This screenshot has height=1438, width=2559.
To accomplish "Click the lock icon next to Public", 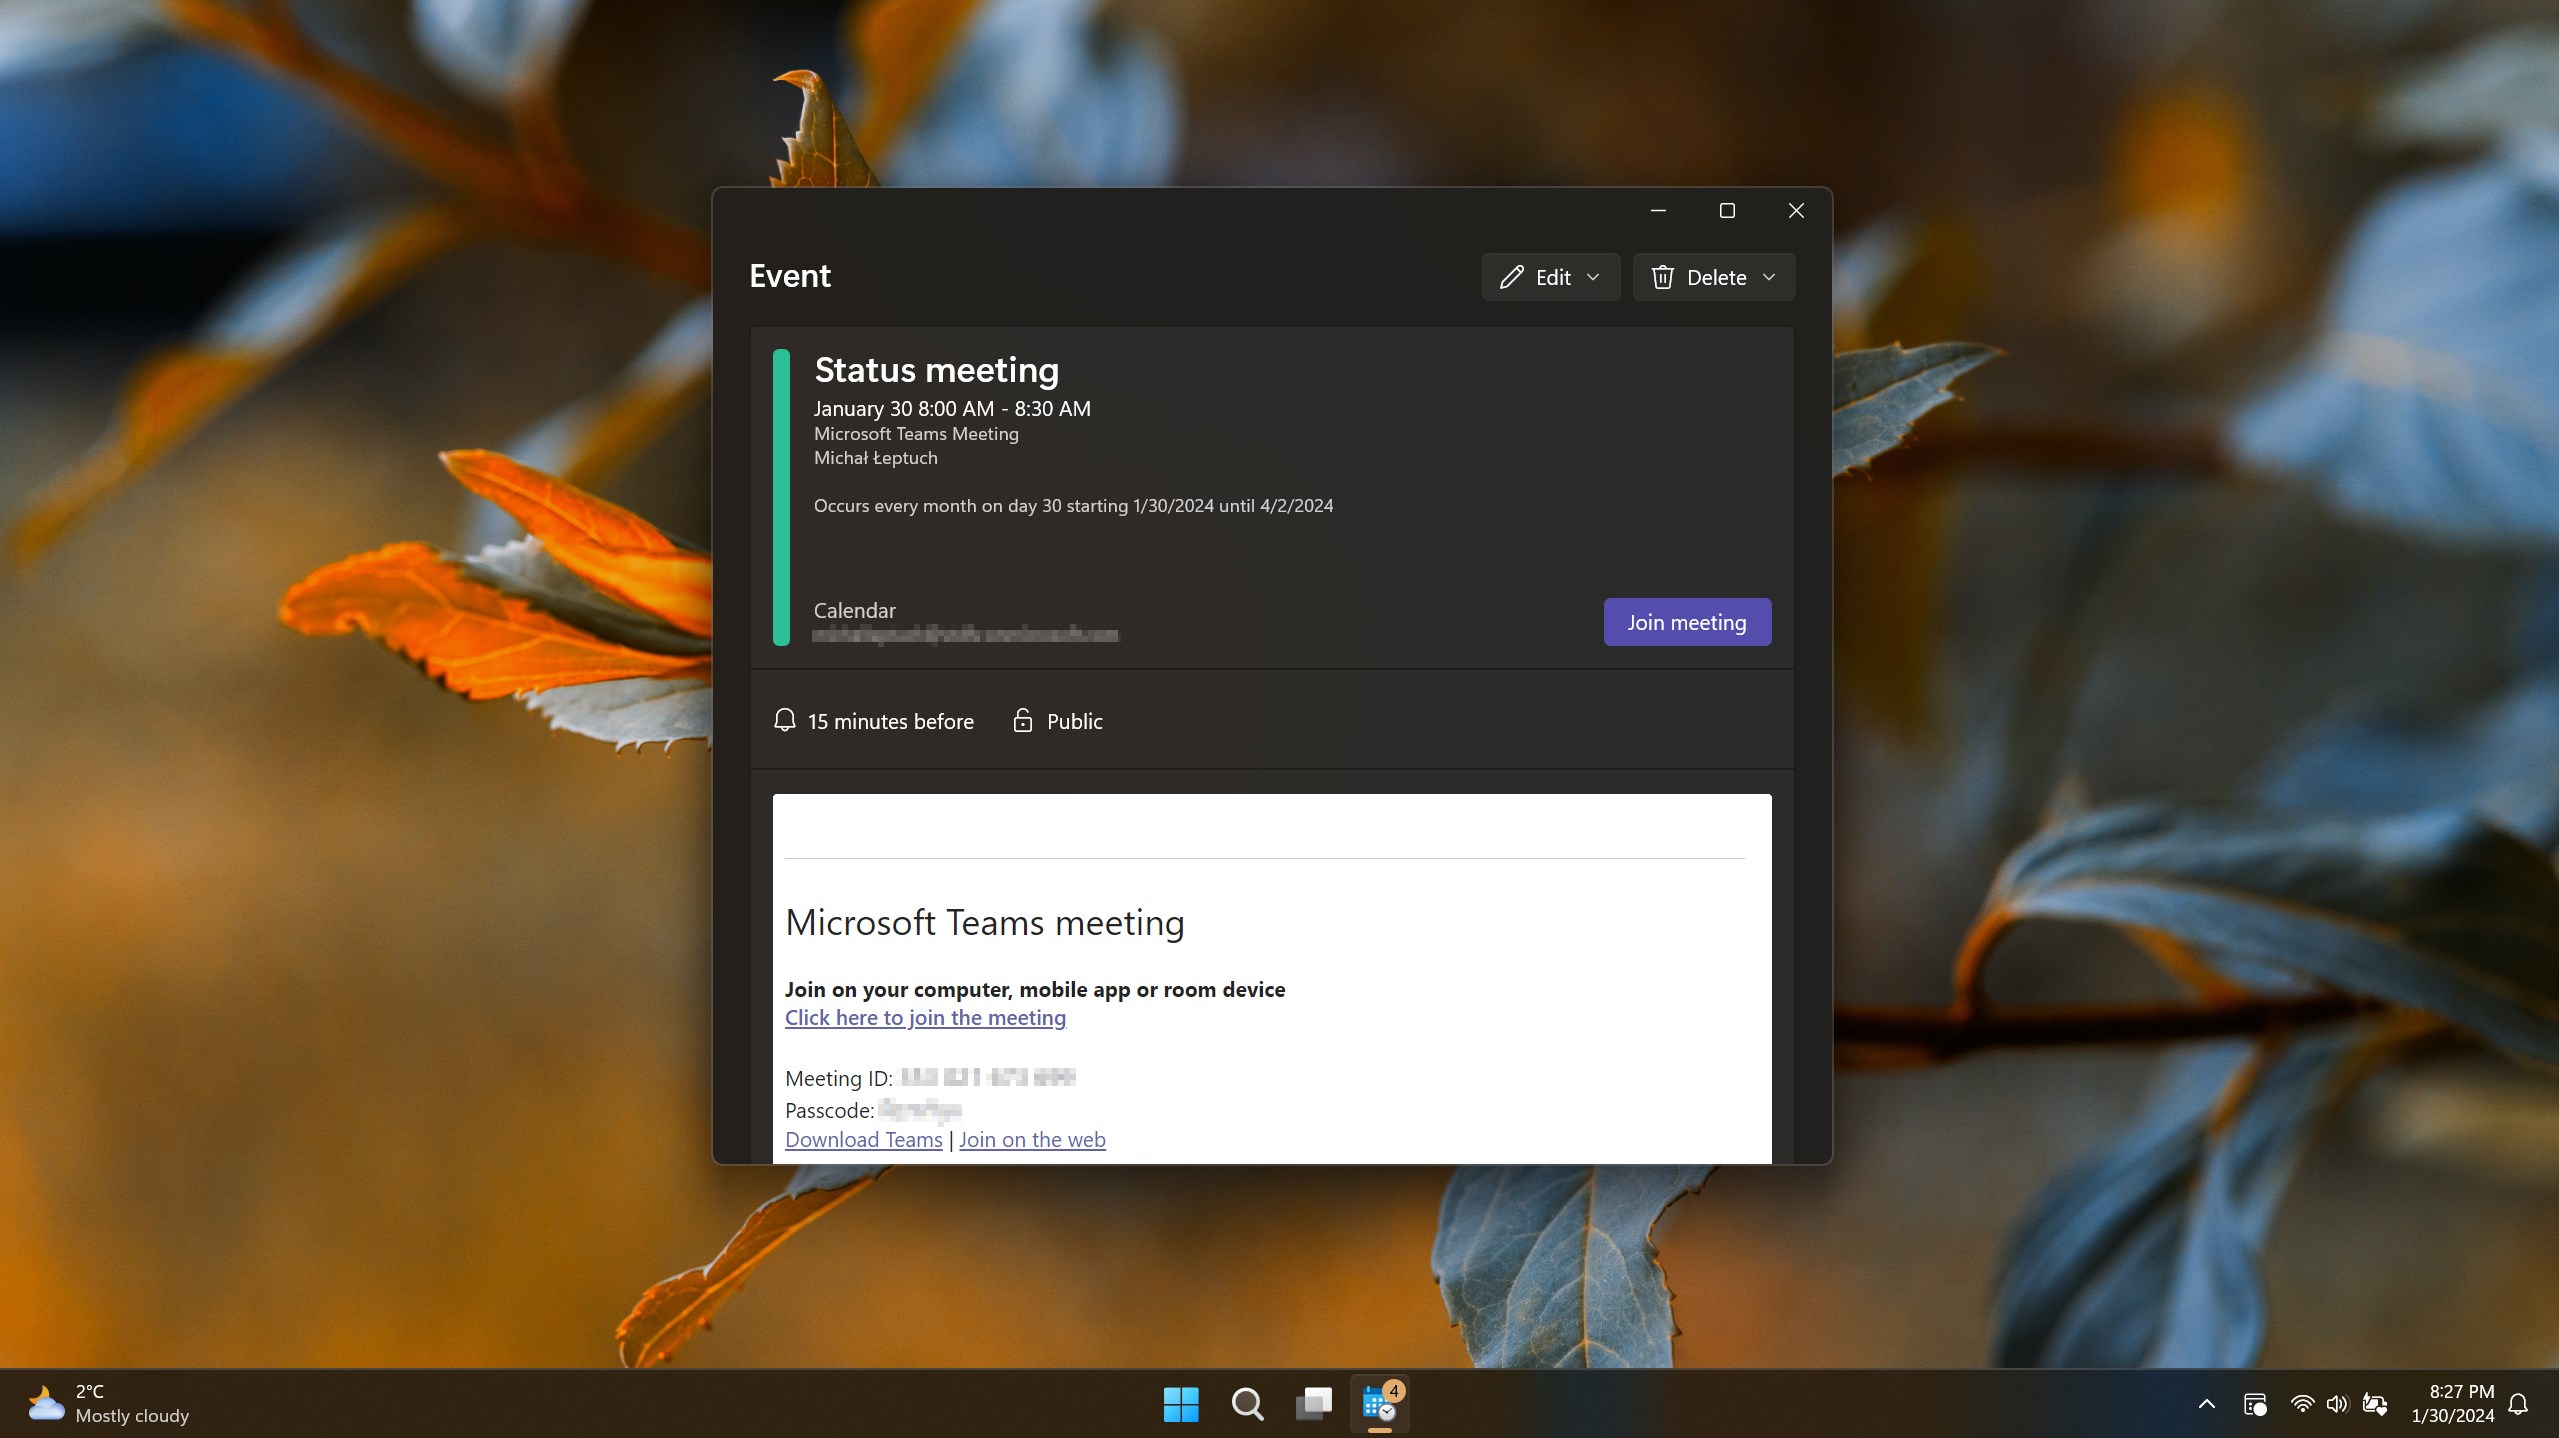I will coord(1022,720).
